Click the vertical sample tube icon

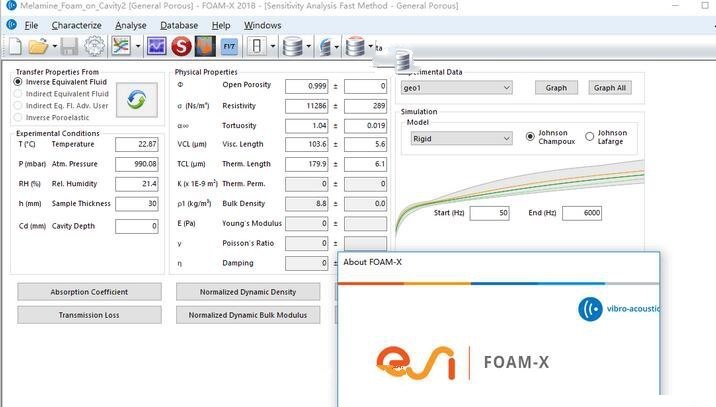pyautogui.click(x=257, y=47)
